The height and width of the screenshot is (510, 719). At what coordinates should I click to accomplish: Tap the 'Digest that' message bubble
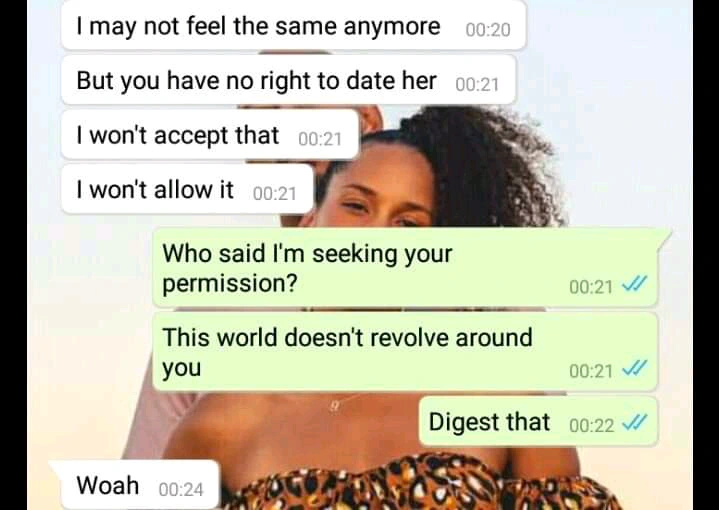pos(538,421)
